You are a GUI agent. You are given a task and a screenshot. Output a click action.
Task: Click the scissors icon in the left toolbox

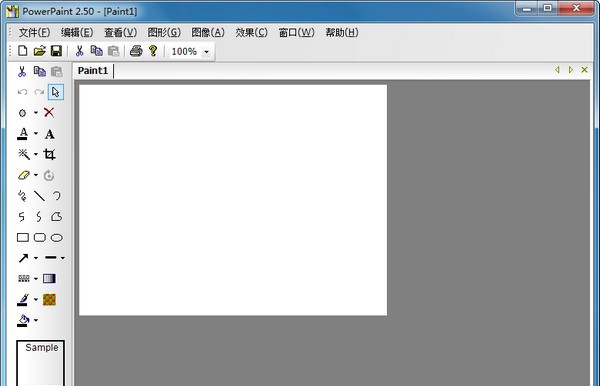point(22,72)
